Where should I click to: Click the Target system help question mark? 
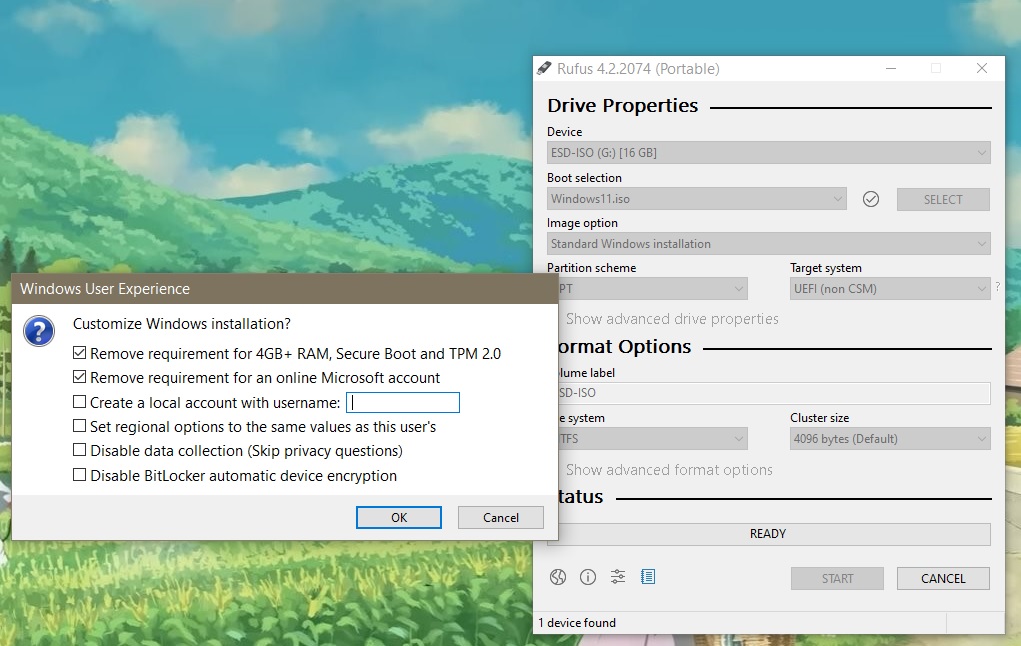click(x=998, y=287)
